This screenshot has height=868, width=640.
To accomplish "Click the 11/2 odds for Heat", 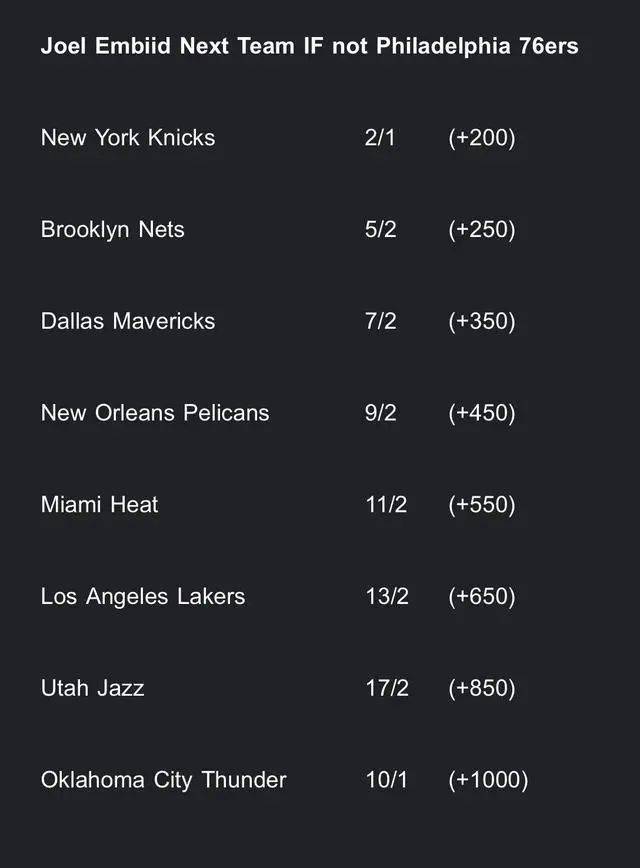I will coord(386,505).
